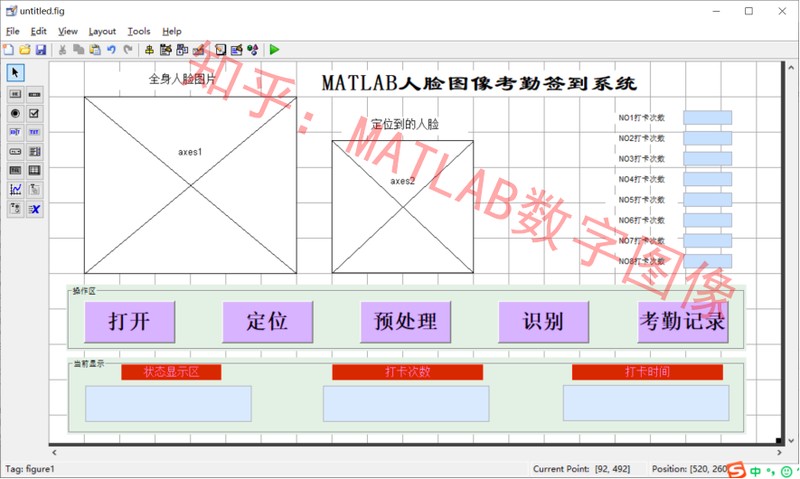
Task: Pick the Edit Text component tool
Action: point(15,132)
